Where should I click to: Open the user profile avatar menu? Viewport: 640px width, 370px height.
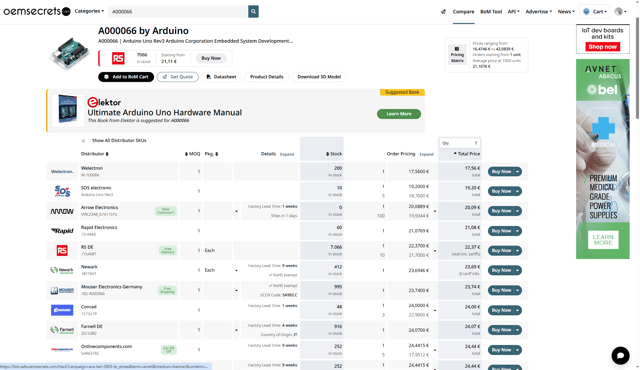point(620,11)
